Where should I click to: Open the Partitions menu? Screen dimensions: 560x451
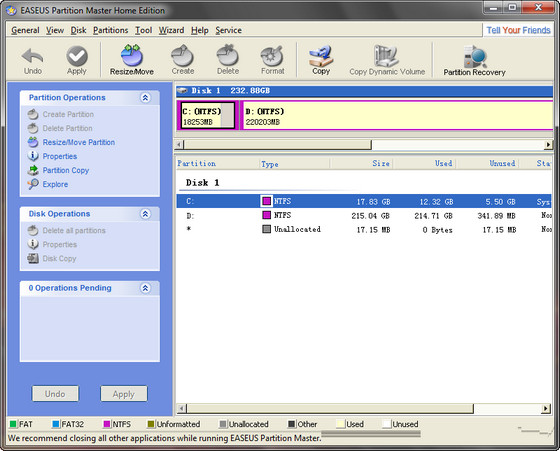tap(110, 30)
